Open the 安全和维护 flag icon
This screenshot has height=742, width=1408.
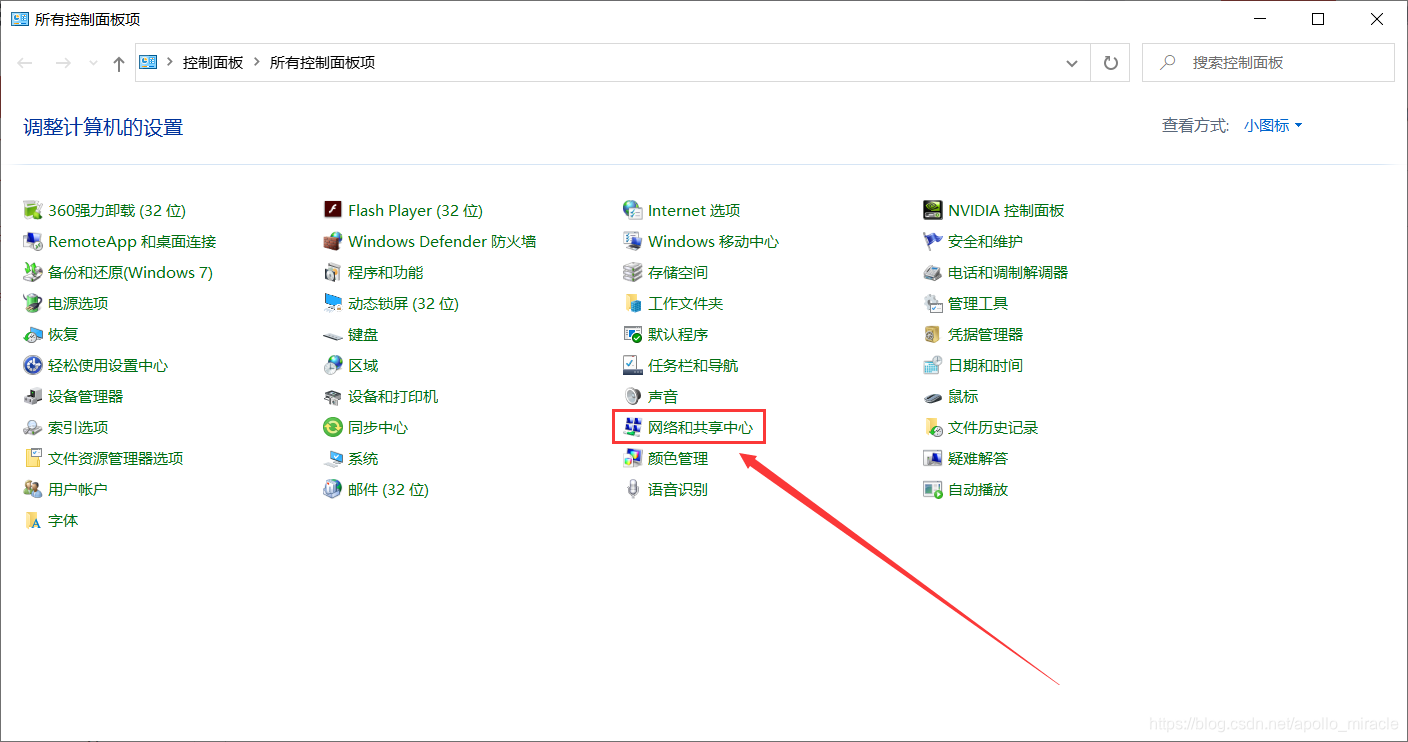(x=932, y=241)
